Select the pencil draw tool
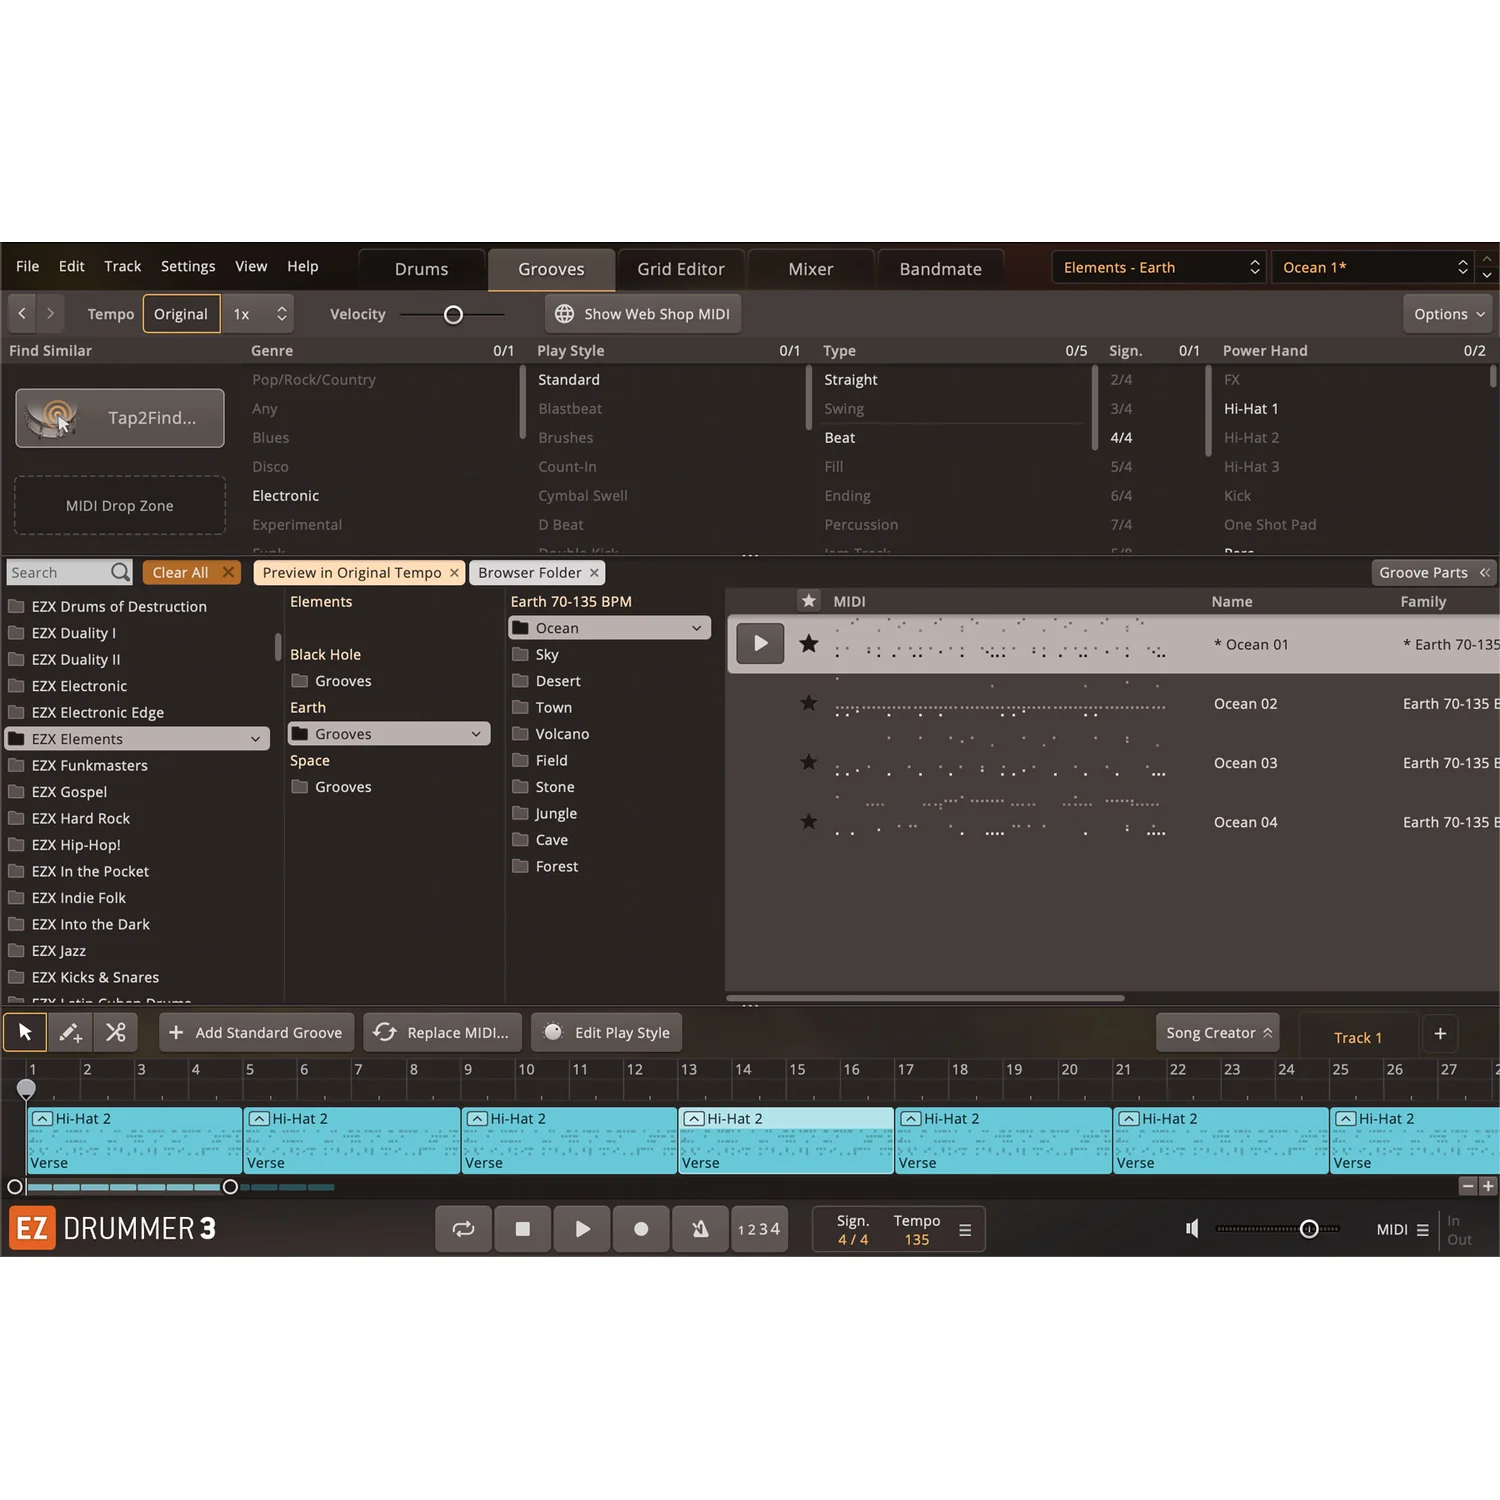This screenshot has width=1500, height=1500. 70,1032
